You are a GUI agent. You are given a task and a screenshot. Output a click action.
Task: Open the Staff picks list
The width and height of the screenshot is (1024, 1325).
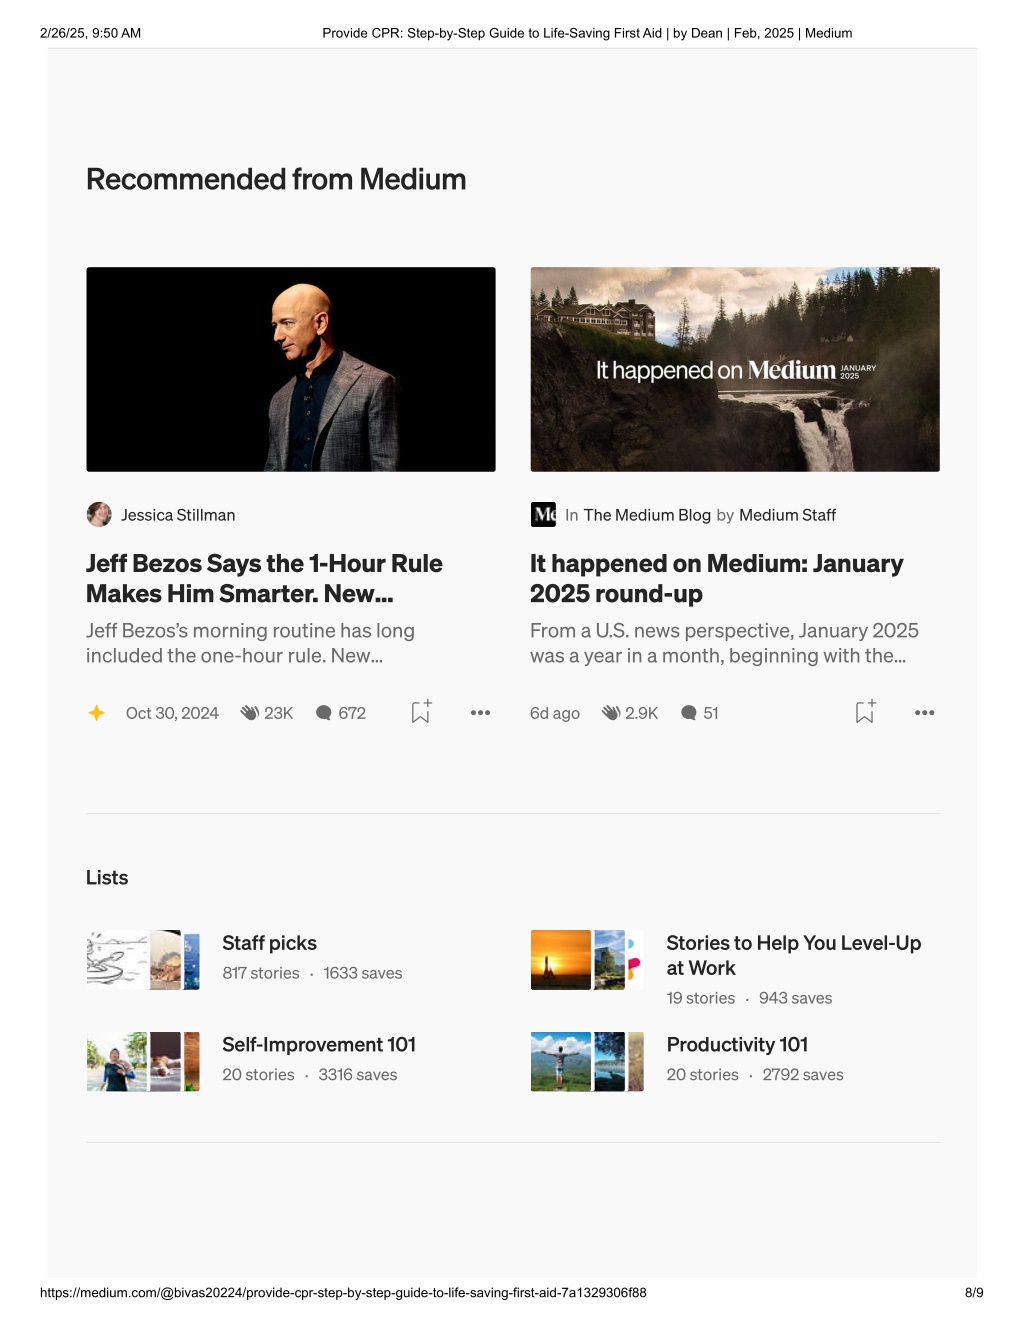269,943
